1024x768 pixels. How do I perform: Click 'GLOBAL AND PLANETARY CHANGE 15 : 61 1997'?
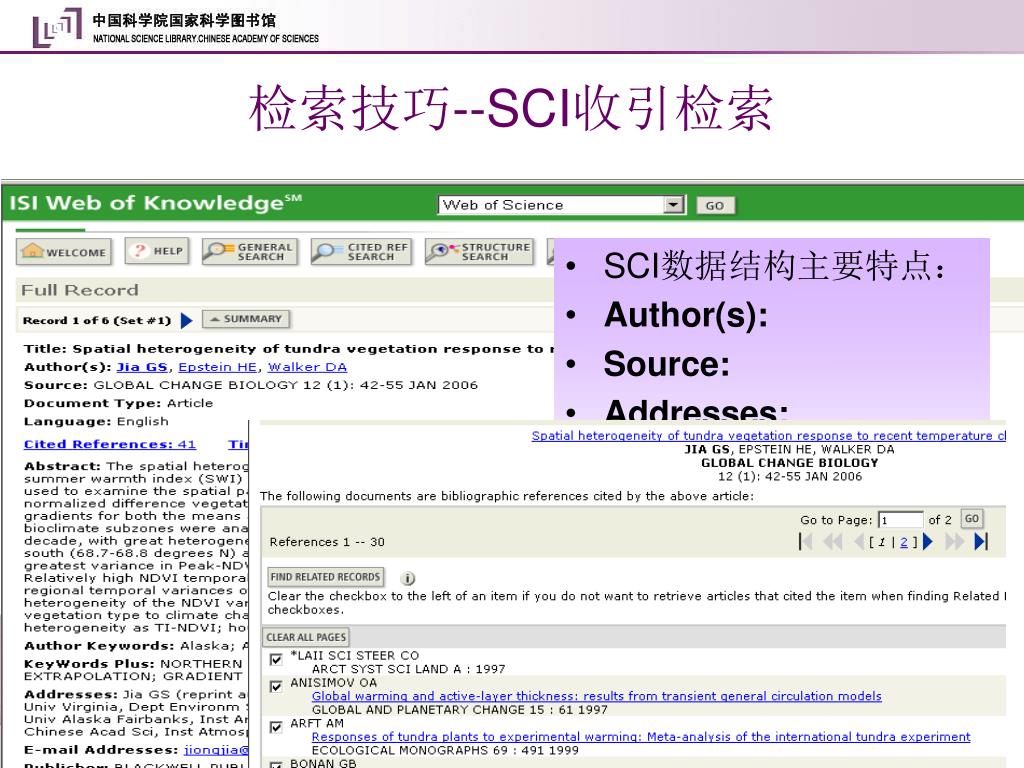(460, 710)
